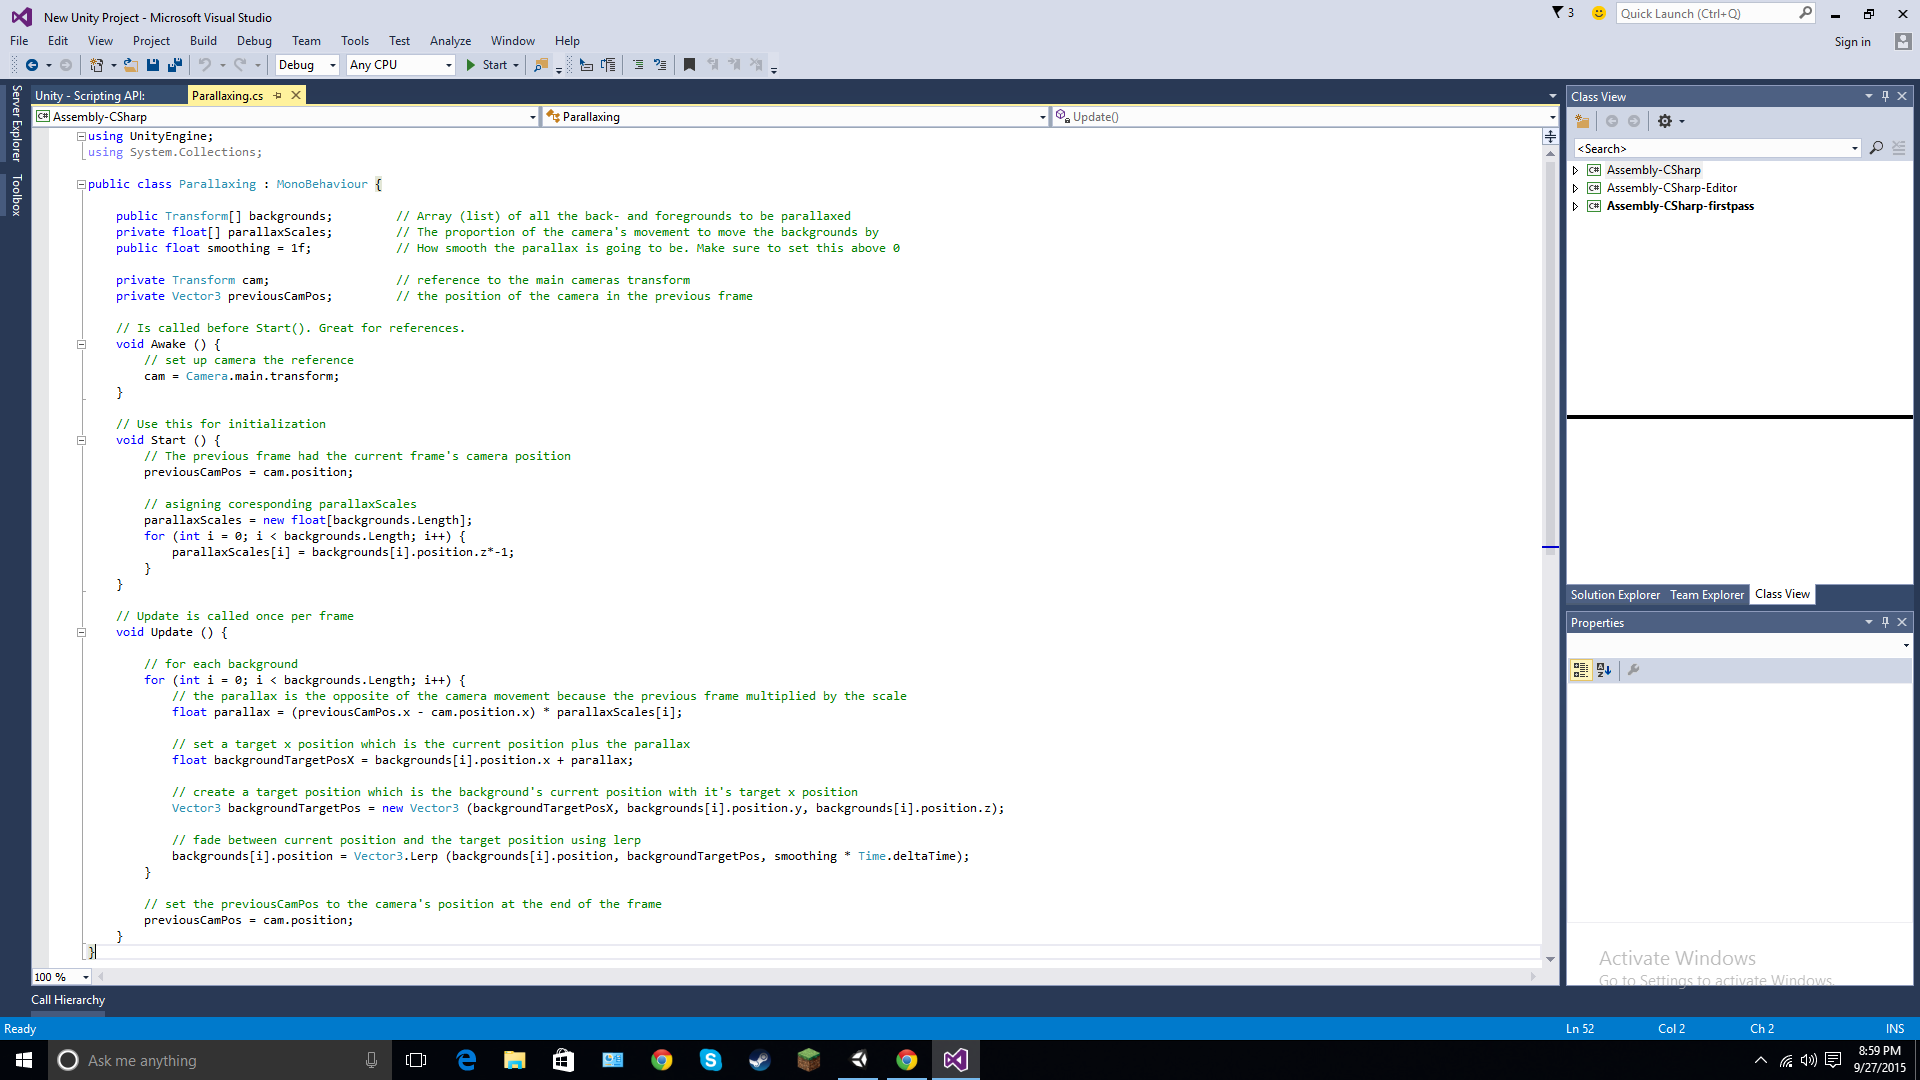Click the Find in Files magnifier in Class View

click(1877, 147)
